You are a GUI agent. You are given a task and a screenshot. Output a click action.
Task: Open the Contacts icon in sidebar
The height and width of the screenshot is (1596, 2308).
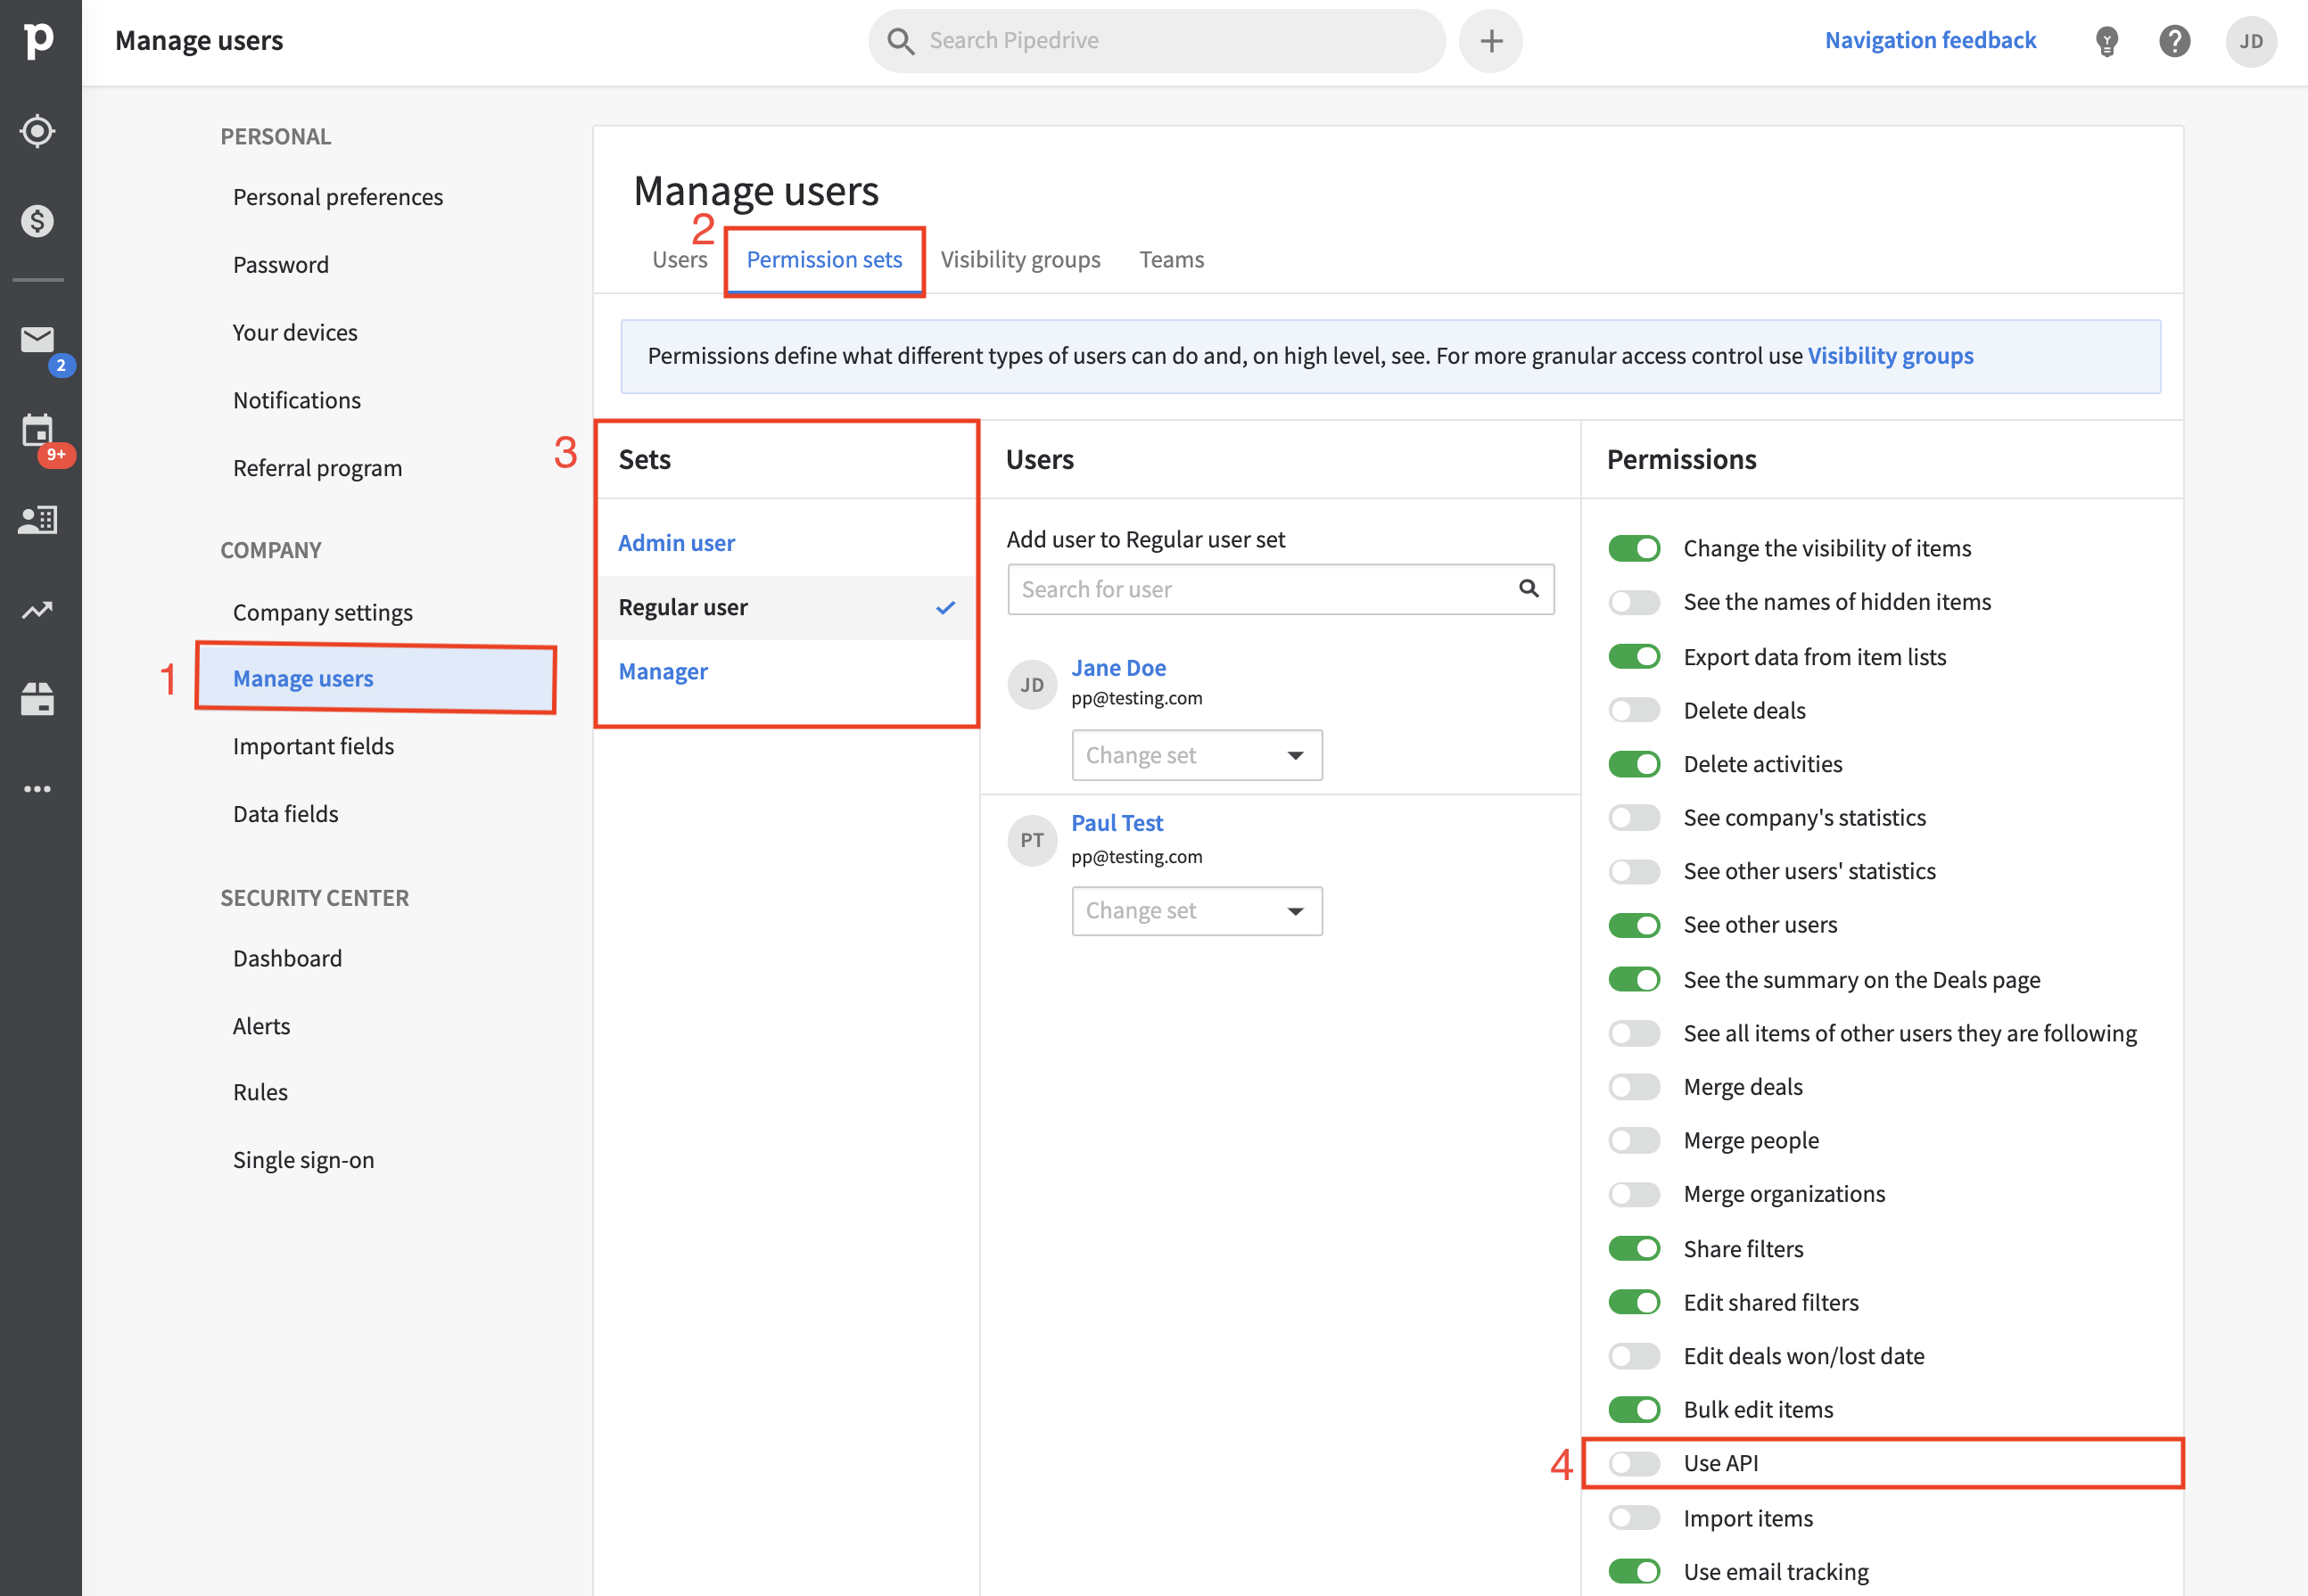[38, 519]
